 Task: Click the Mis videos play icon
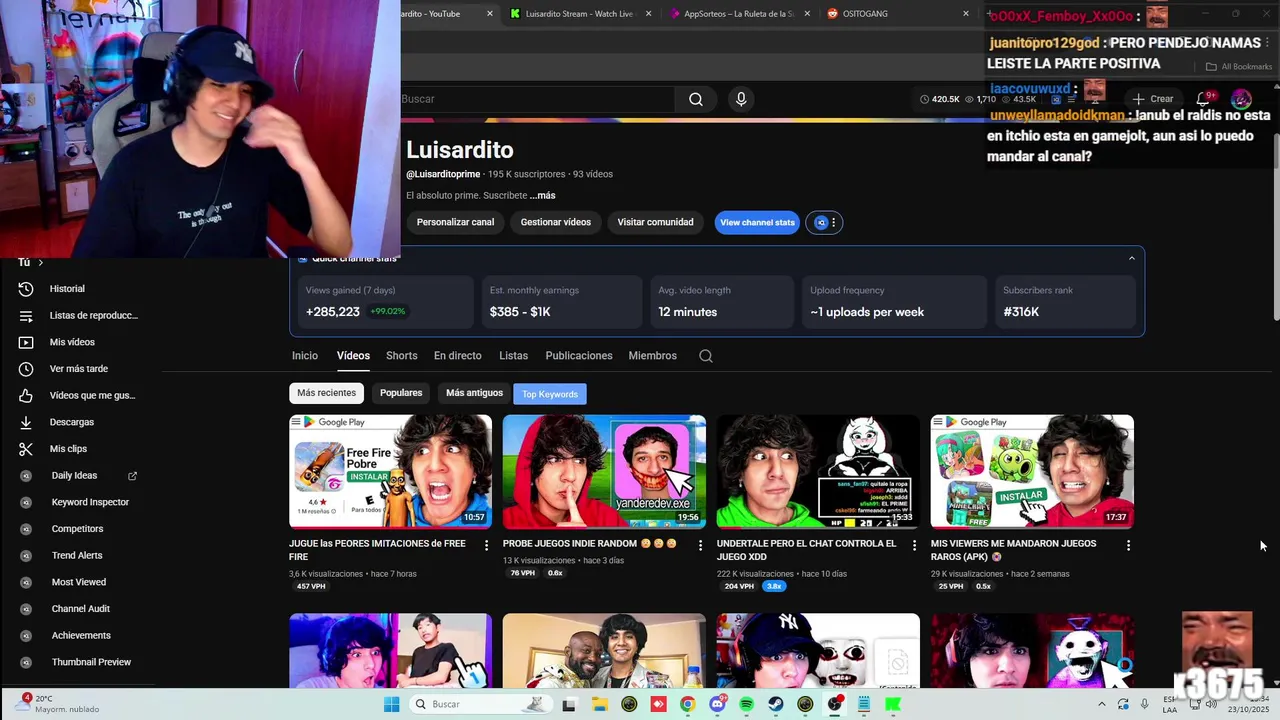(26, 342)
